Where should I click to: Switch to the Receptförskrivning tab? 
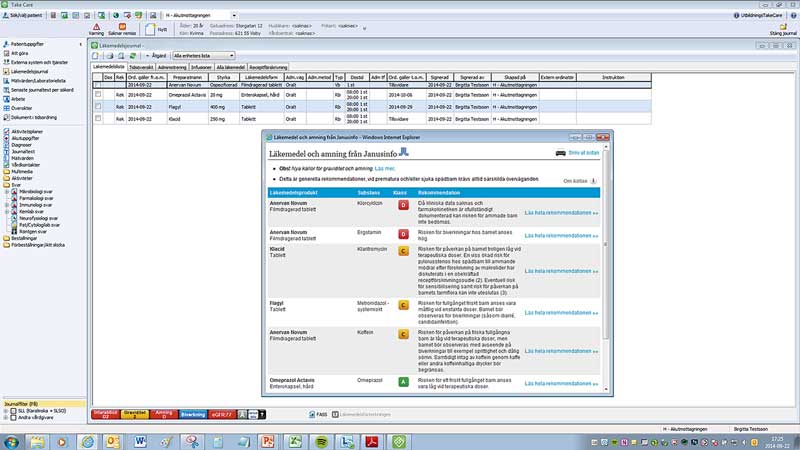point(284,65)
